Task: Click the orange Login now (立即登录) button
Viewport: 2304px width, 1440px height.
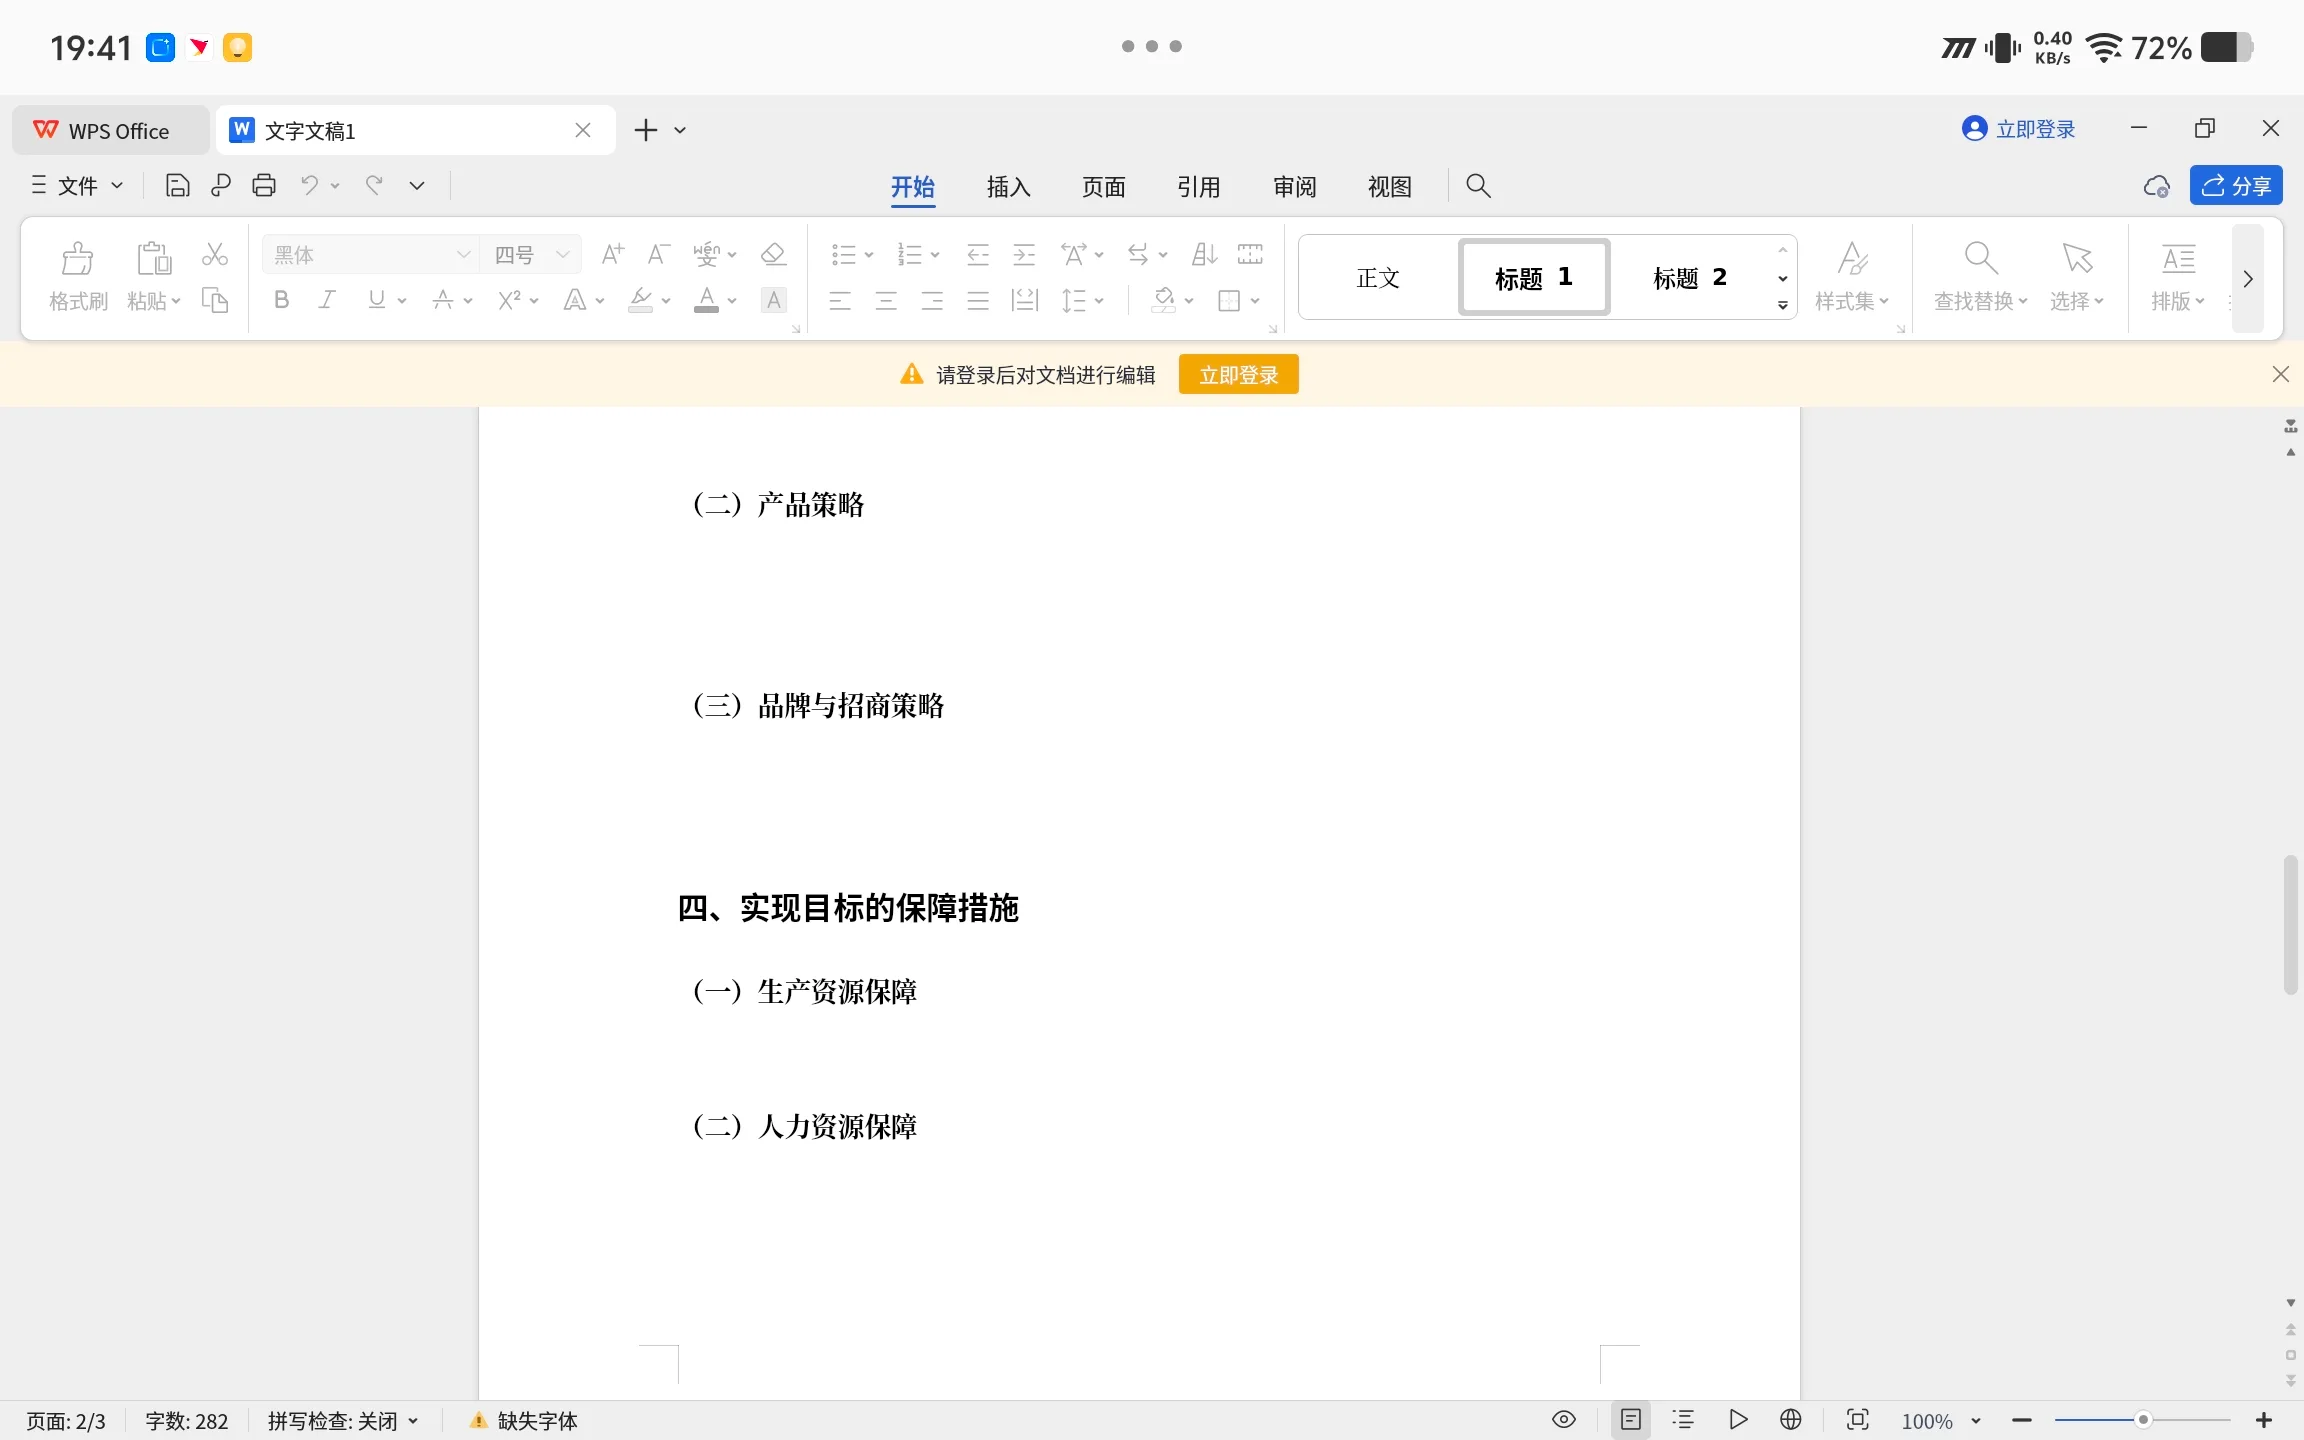Action: (x=1238, y=375)
